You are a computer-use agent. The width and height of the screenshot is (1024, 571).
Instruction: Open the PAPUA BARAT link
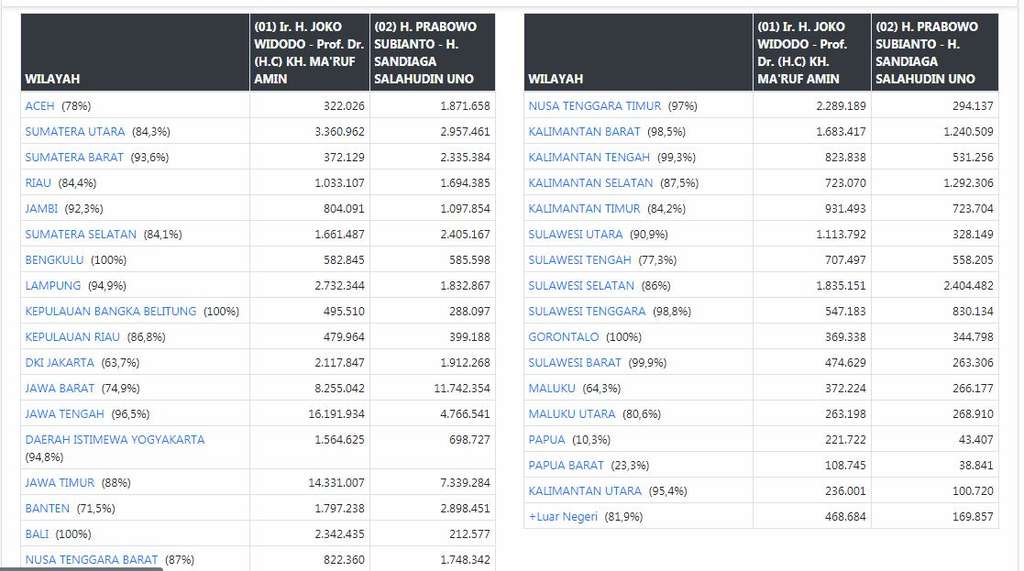[x=566, y=465]
